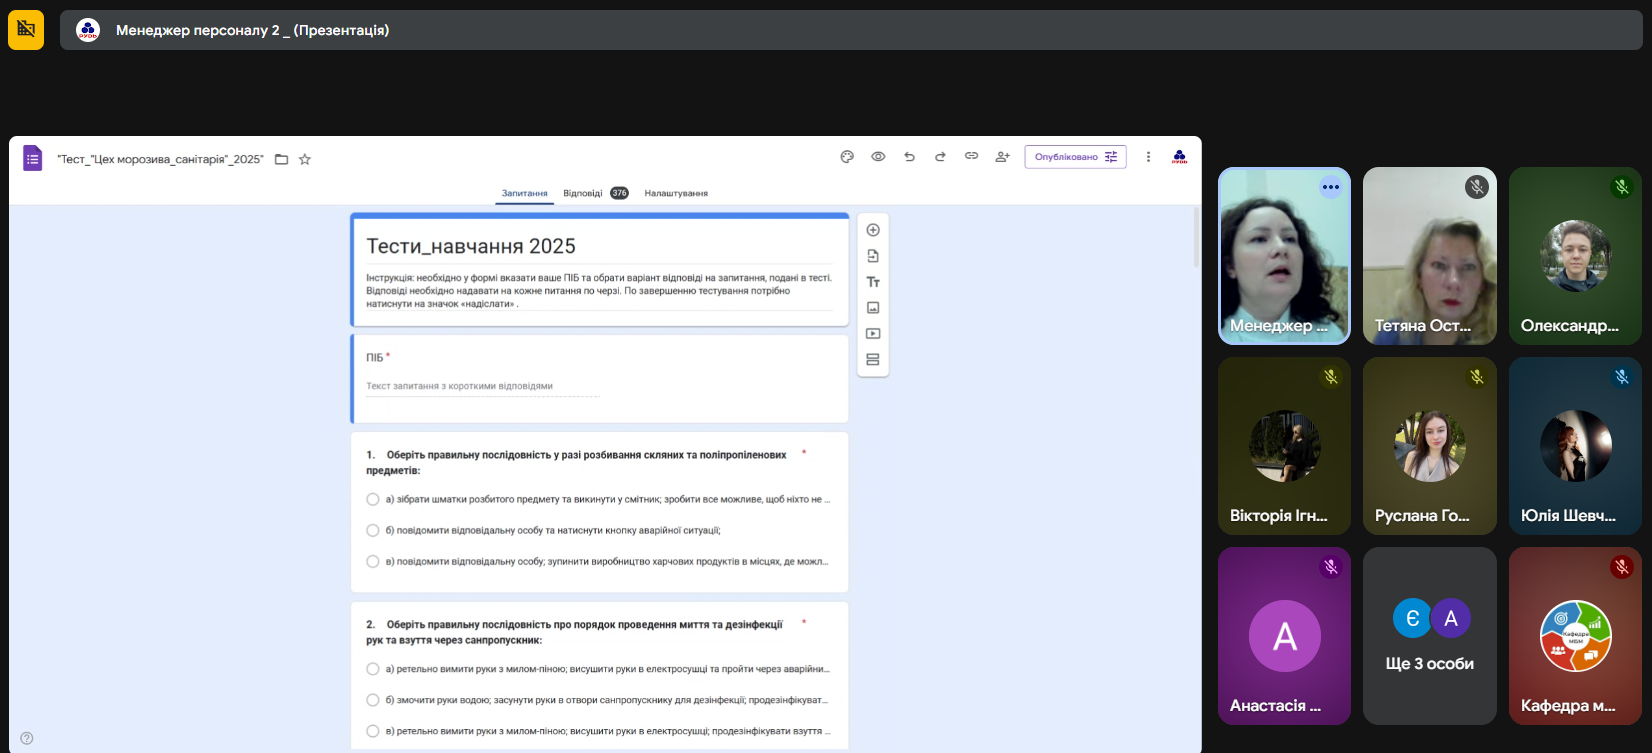Click the undo arrow in the form toolbar

click(x=909, y=157)
